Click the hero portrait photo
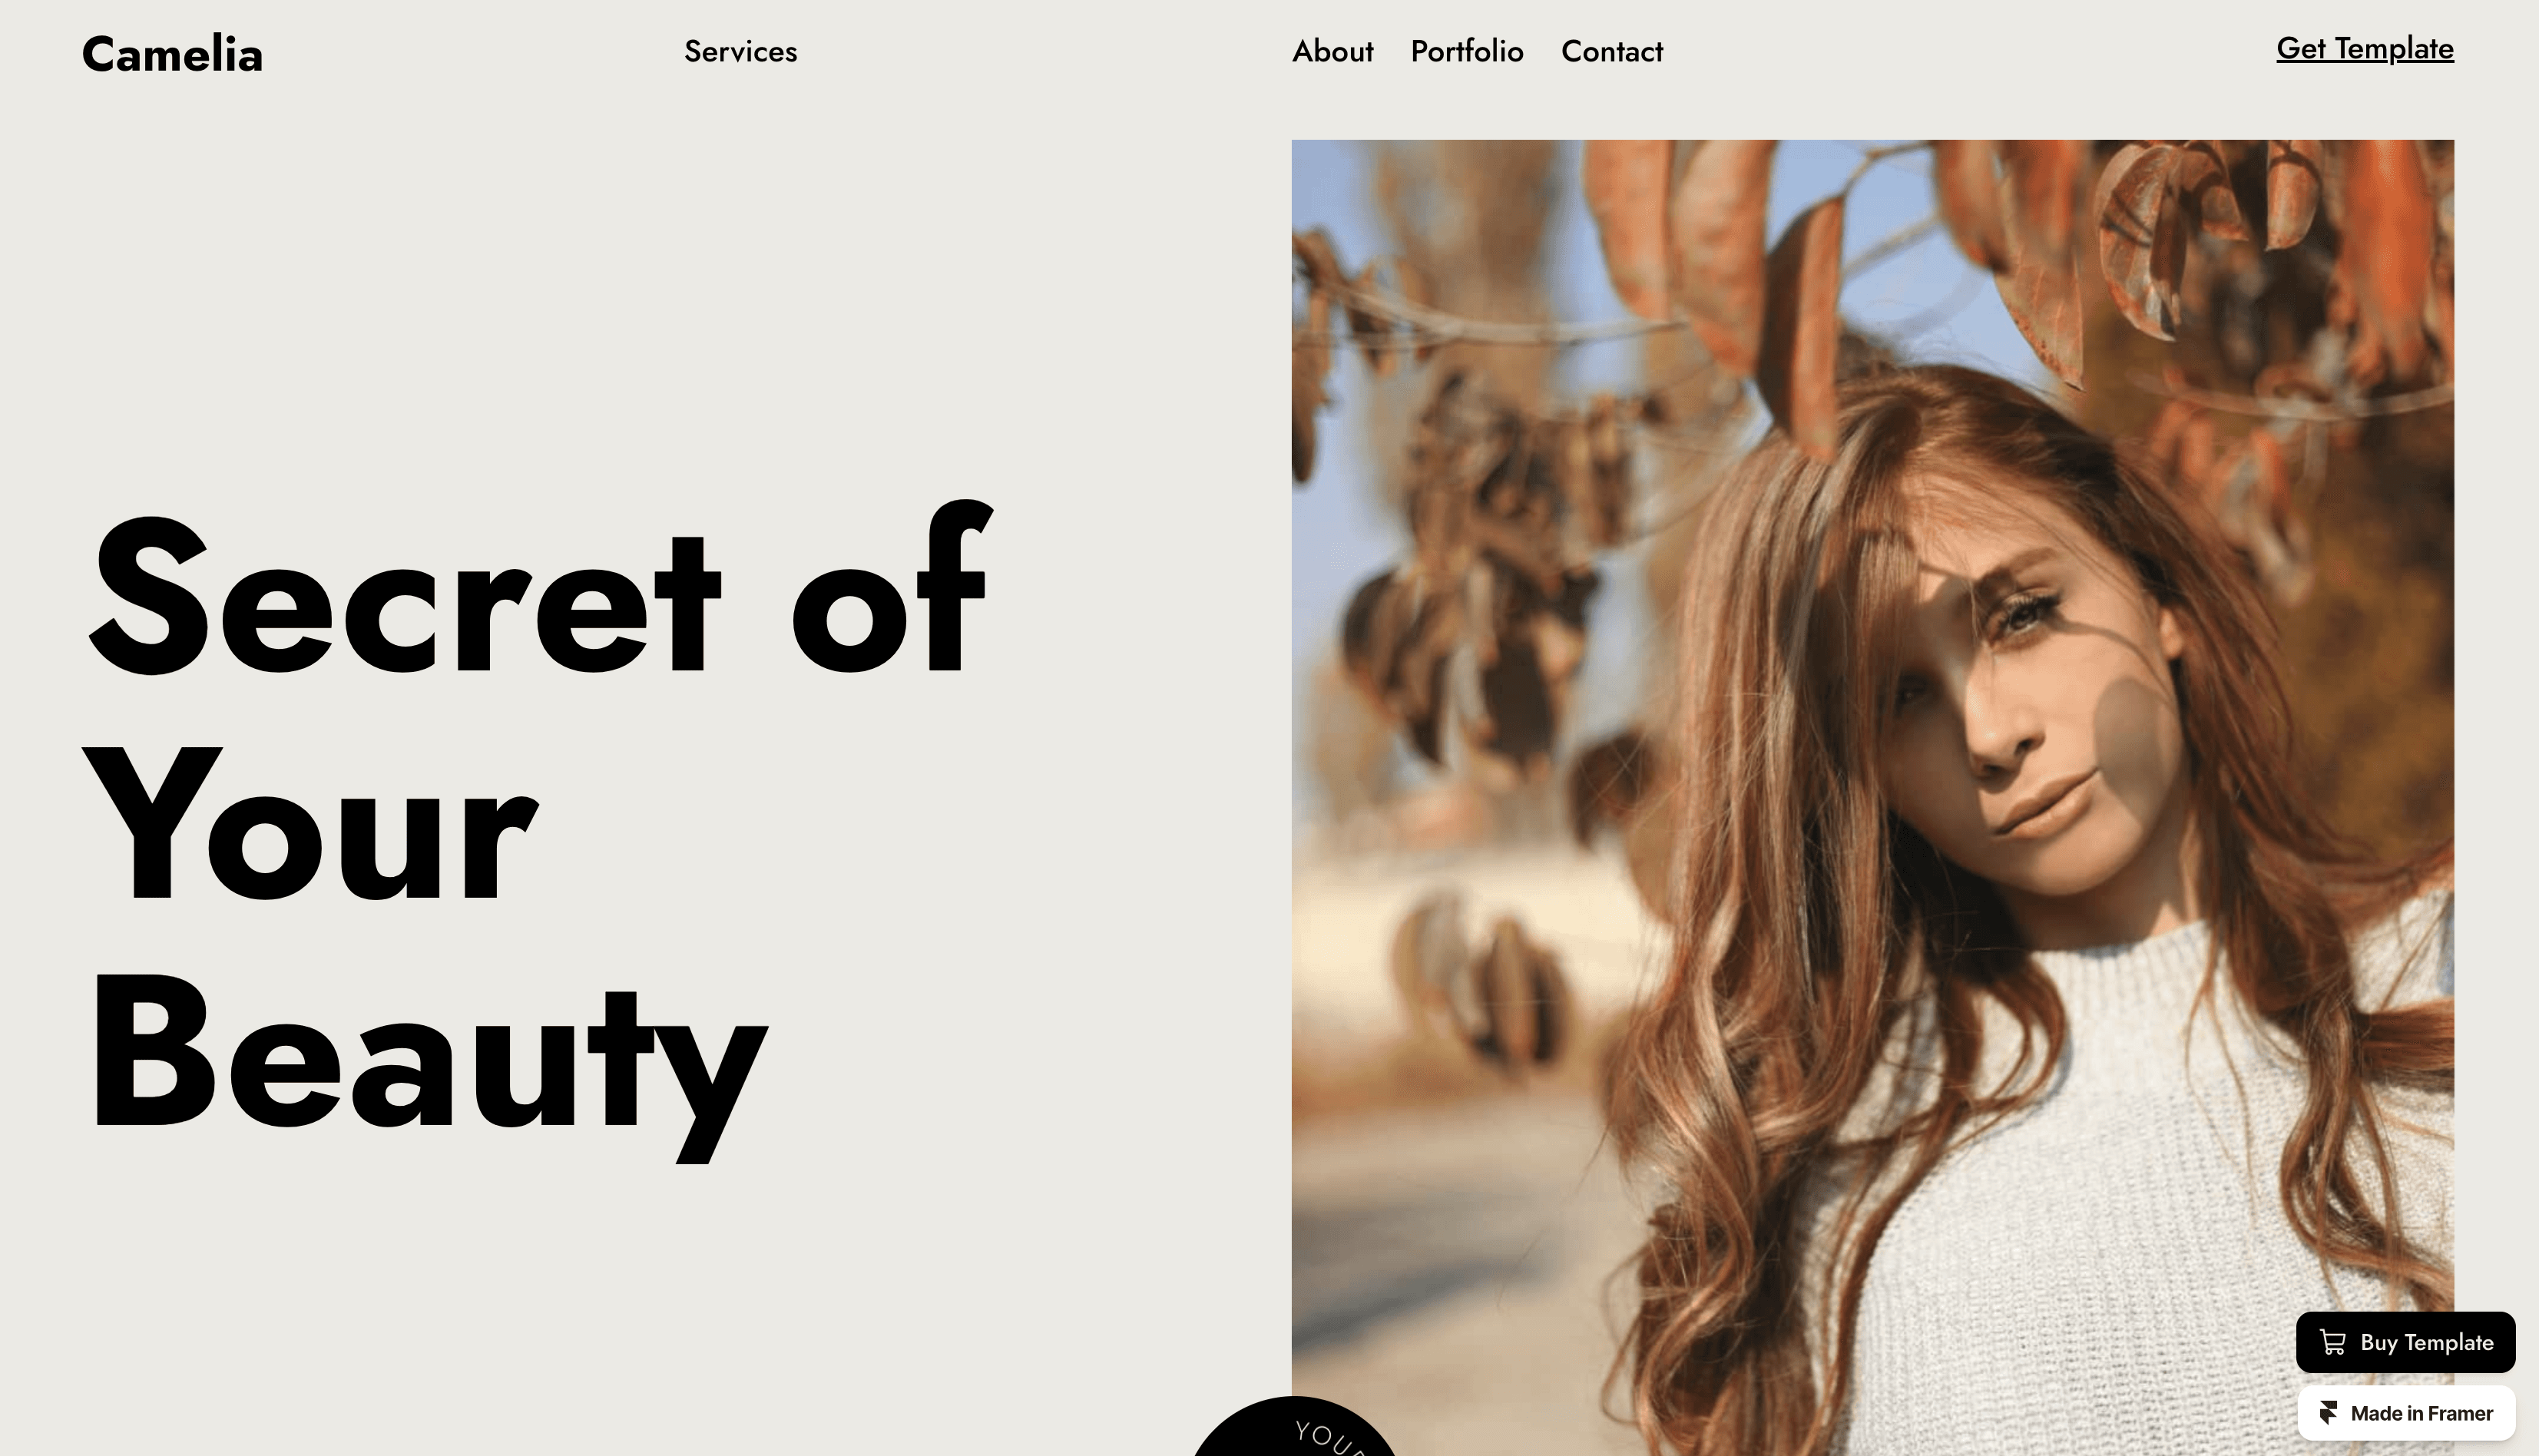Viewport: 2539px width, 1456px height. (x=1872, y=797)
